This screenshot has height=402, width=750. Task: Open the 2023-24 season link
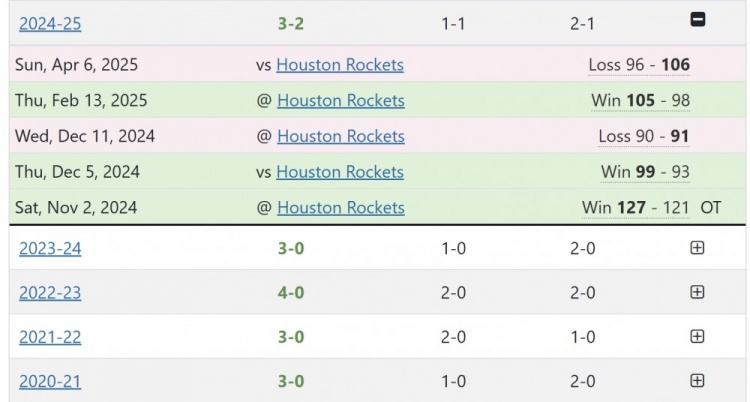50,248
